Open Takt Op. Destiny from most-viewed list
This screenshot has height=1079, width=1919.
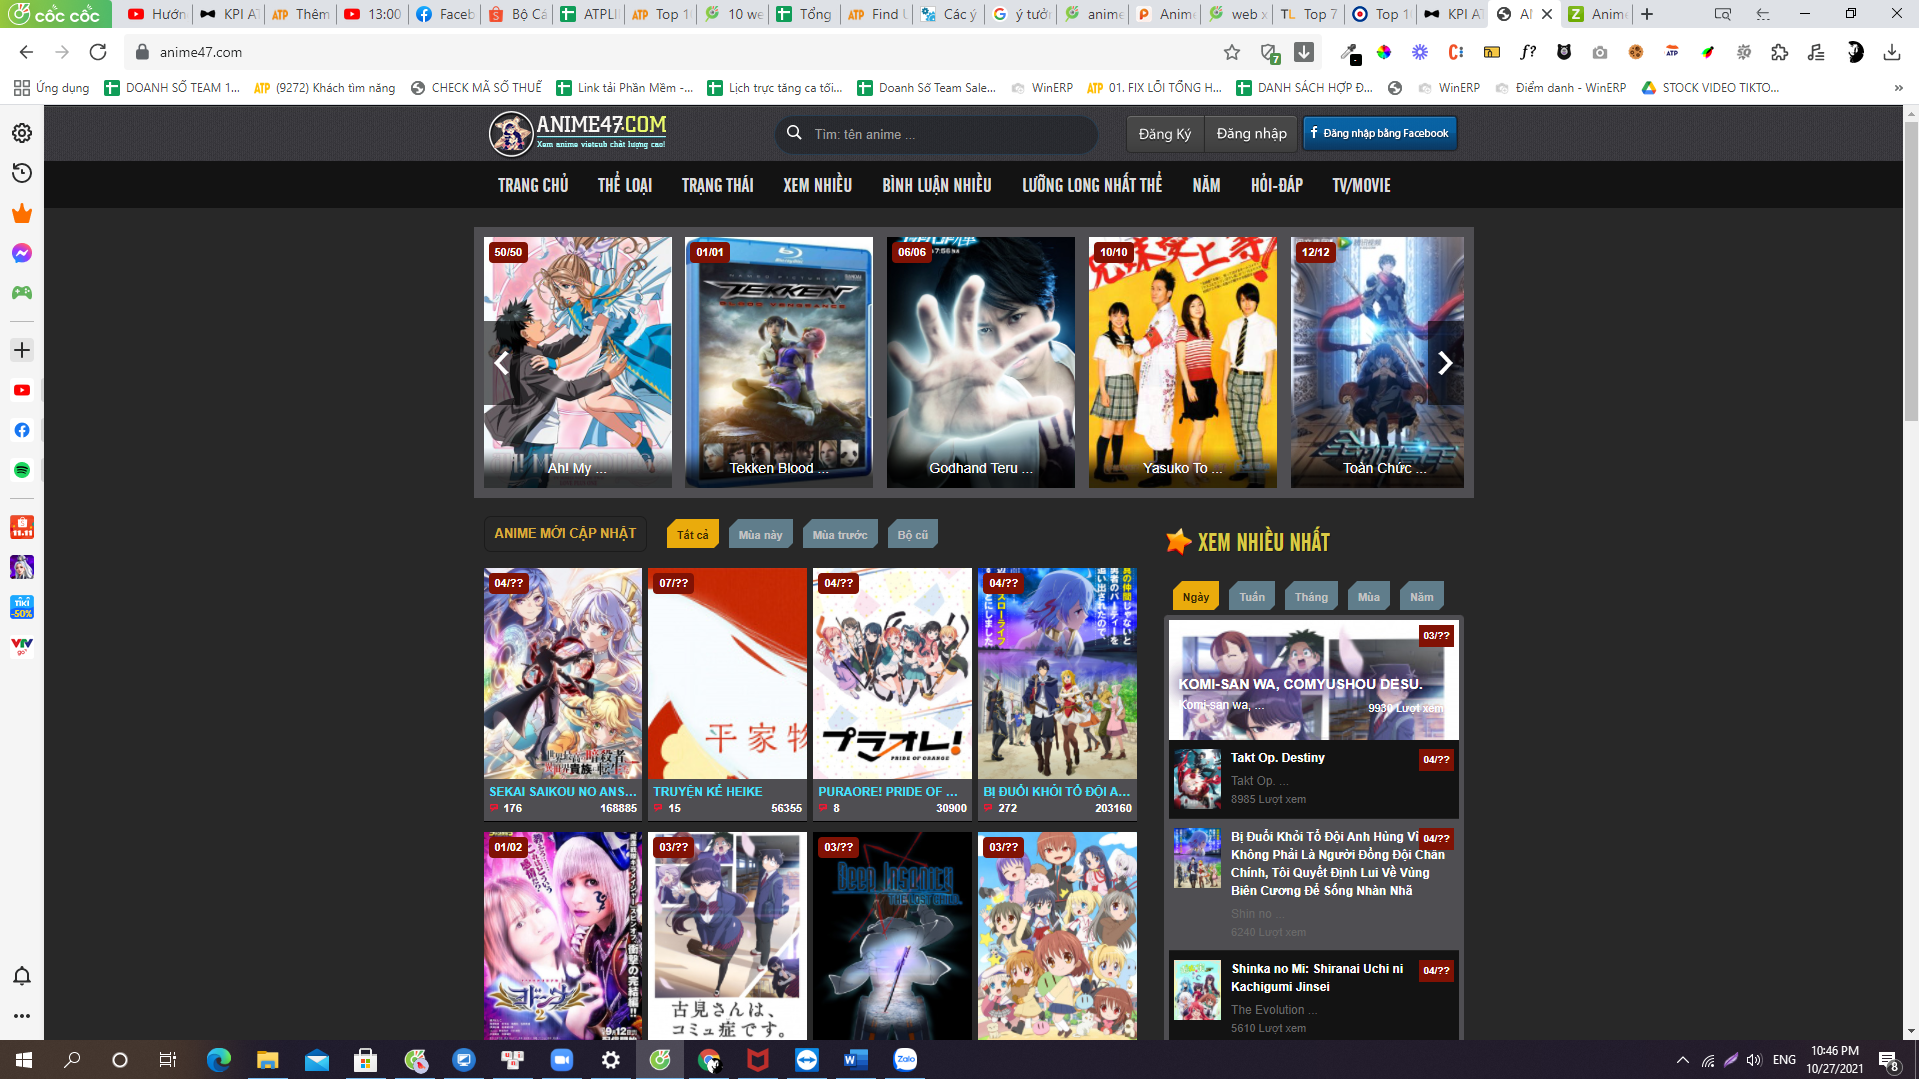pyautogui.click(x=1277, y=758)
